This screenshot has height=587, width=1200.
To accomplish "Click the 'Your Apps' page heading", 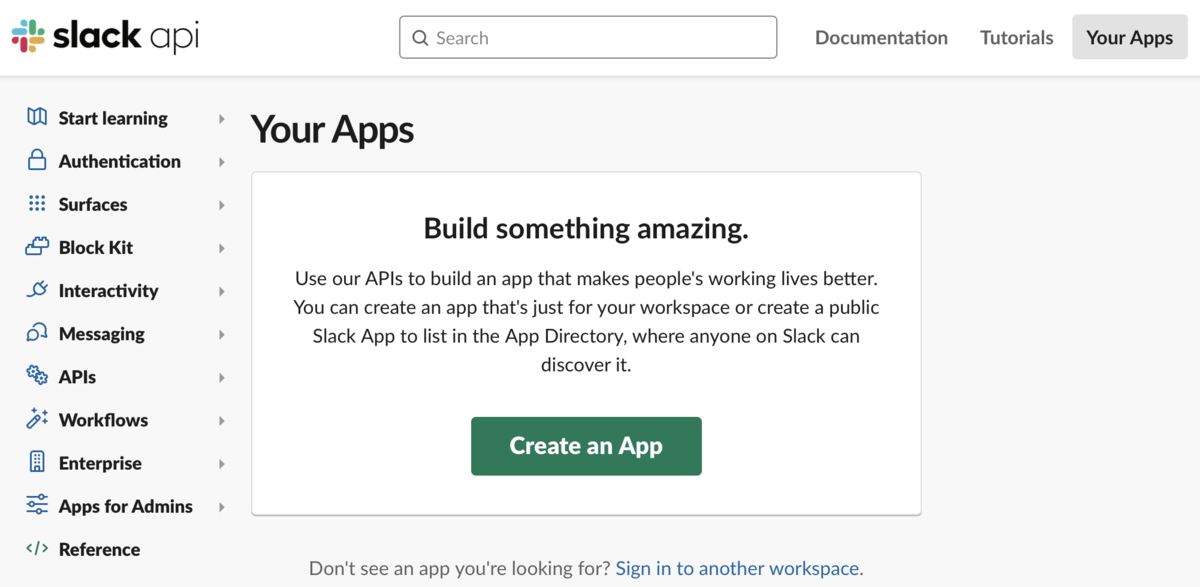I will [332, 130].
